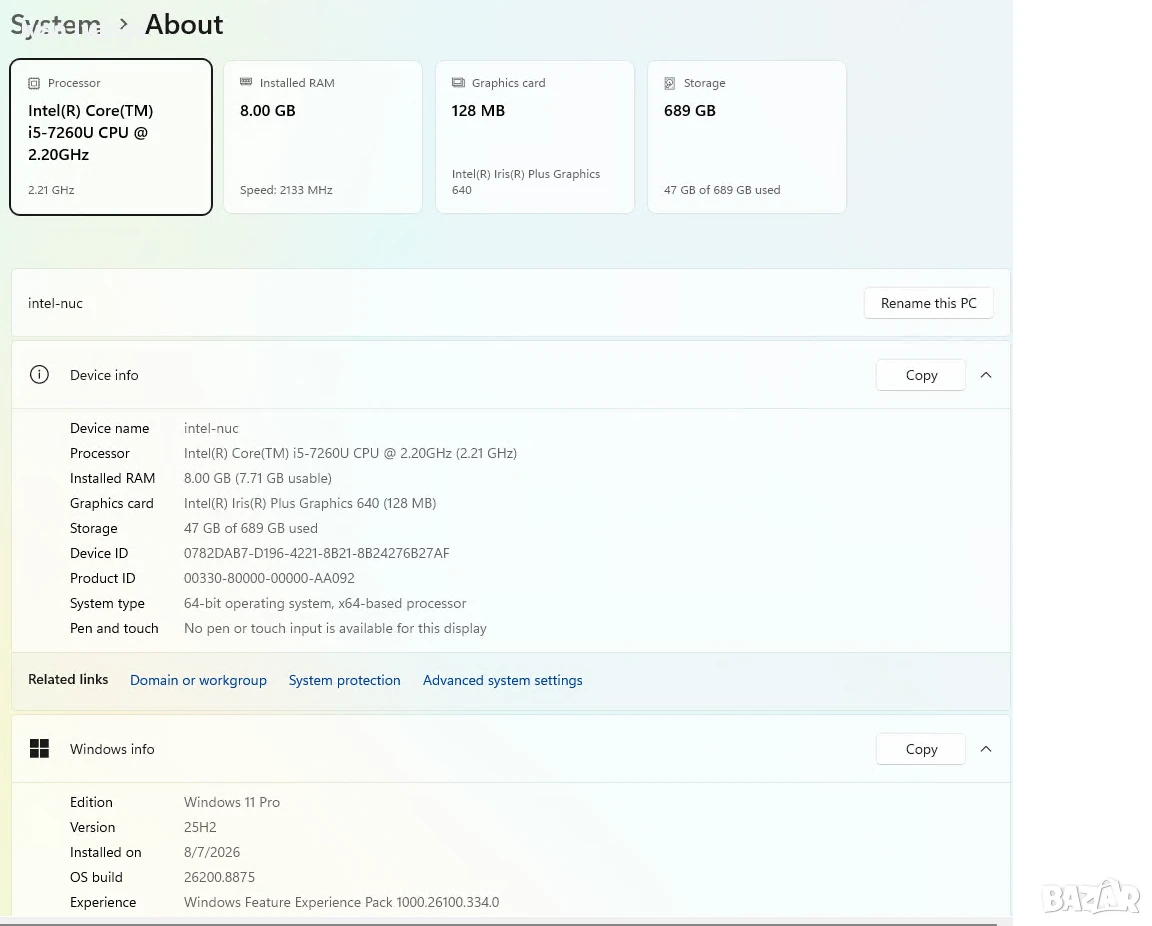Click the 8.00 GB (7.71 GB usable) value
The image size is (1152, 926).
(258, 478)
